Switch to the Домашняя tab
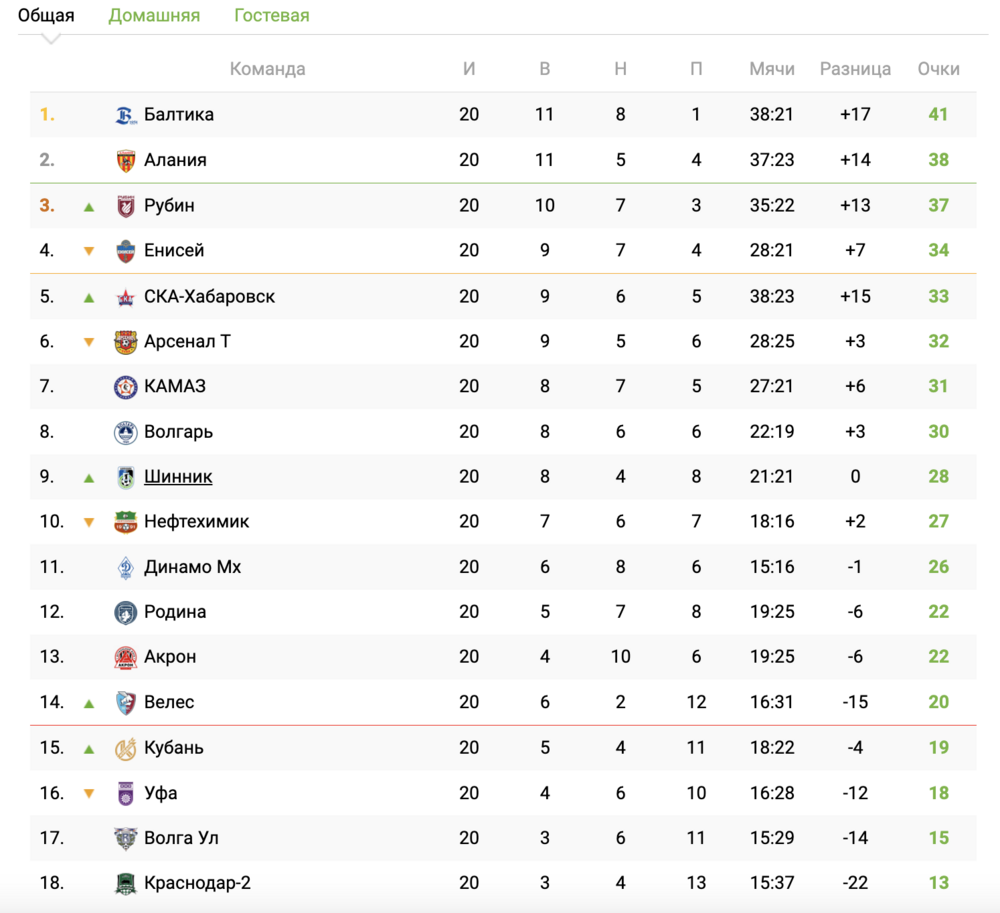1000x913 pixels. coord(154,15)
